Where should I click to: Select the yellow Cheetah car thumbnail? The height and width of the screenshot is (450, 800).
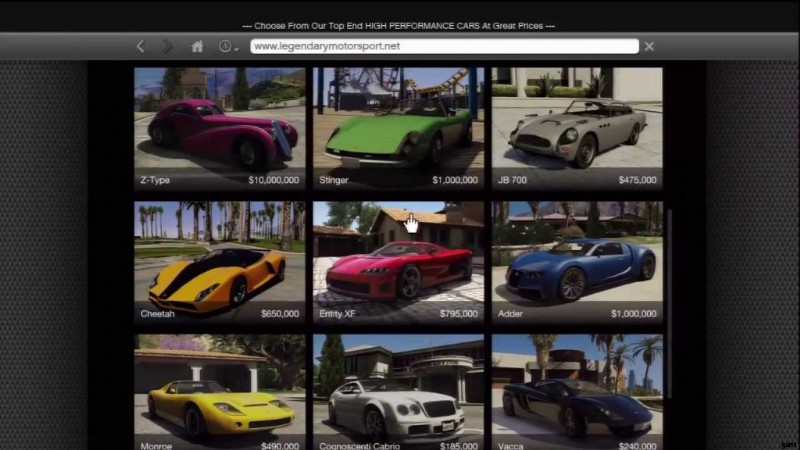(x=220, y=262)
